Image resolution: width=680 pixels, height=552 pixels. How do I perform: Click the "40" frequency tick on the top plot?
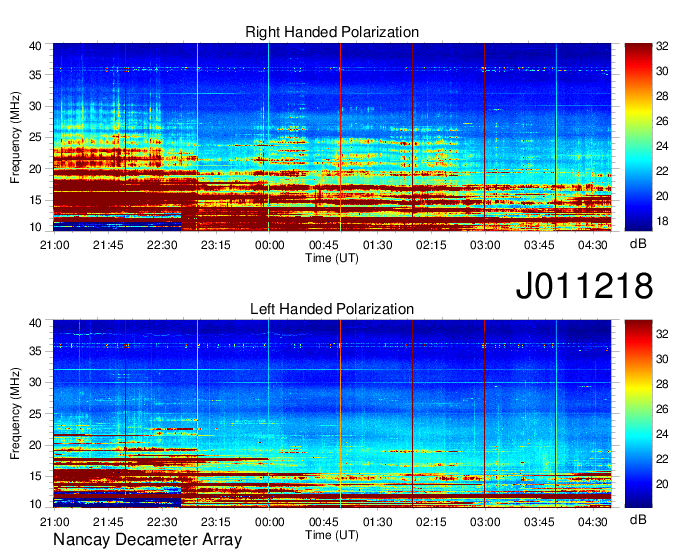tap(35, 46)
